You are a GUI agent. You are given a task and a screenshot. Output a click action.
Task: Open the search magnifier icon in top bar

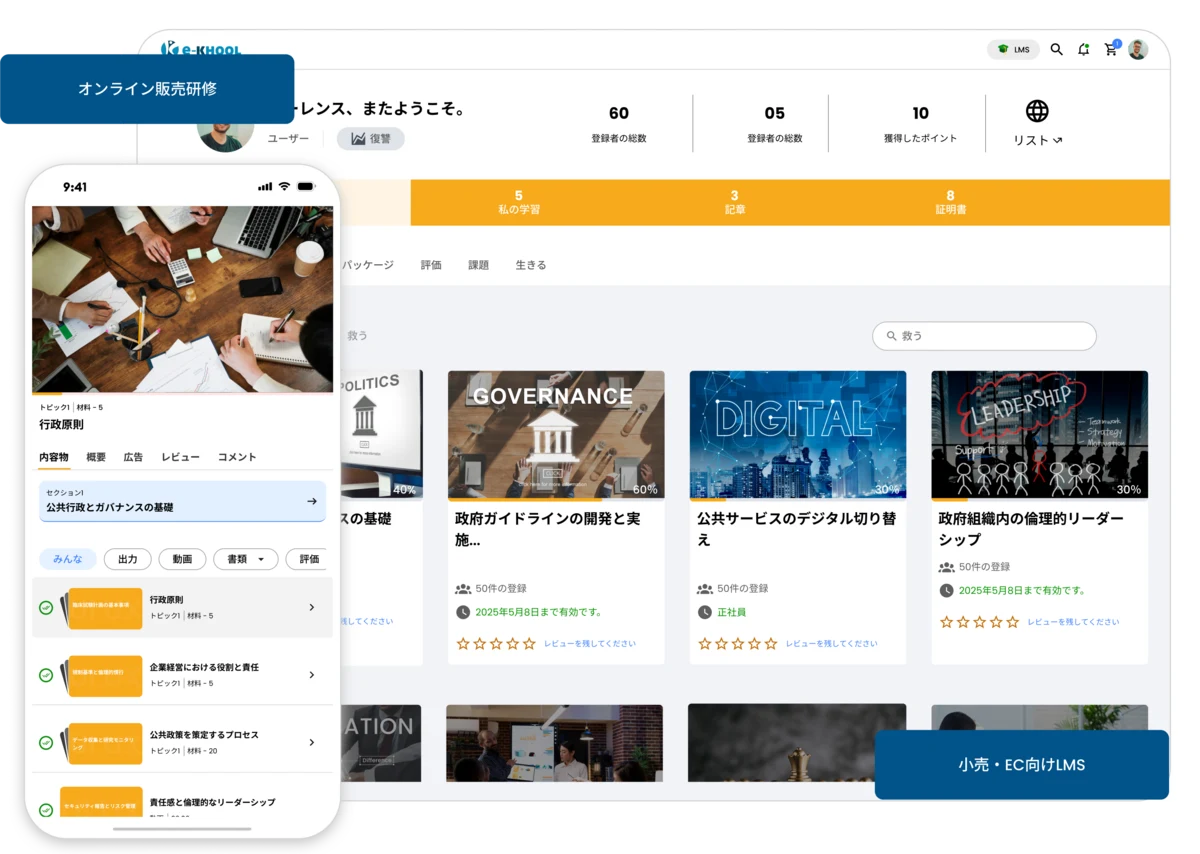(x=1056, y=48)
